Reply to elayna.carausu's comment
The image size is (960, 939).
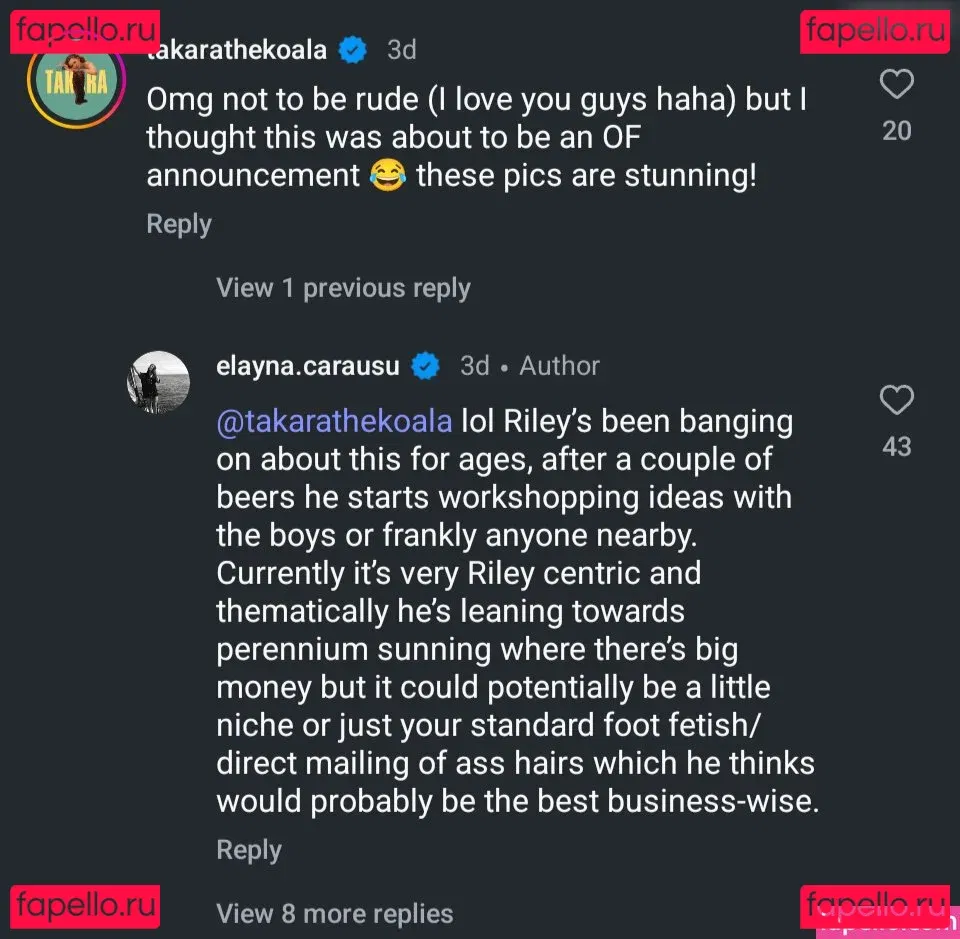249,850
